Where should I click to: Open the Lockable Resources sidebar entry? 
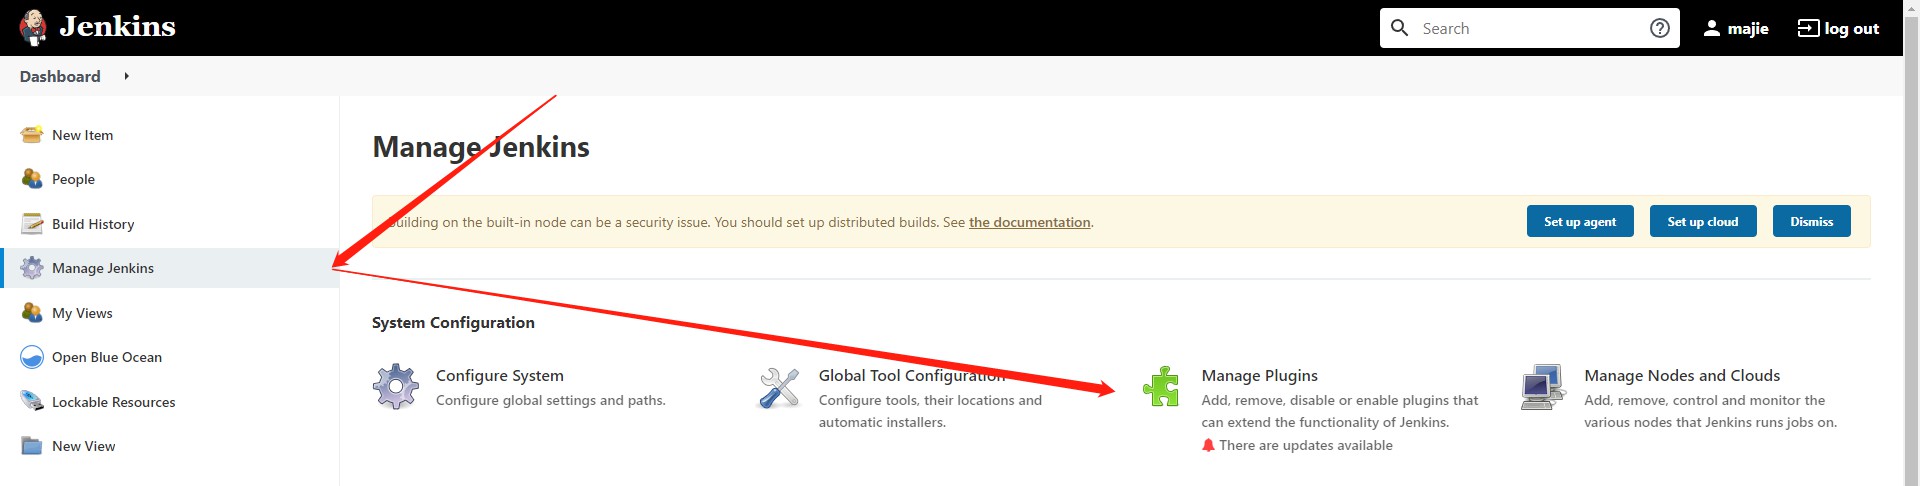click(114, 402)
